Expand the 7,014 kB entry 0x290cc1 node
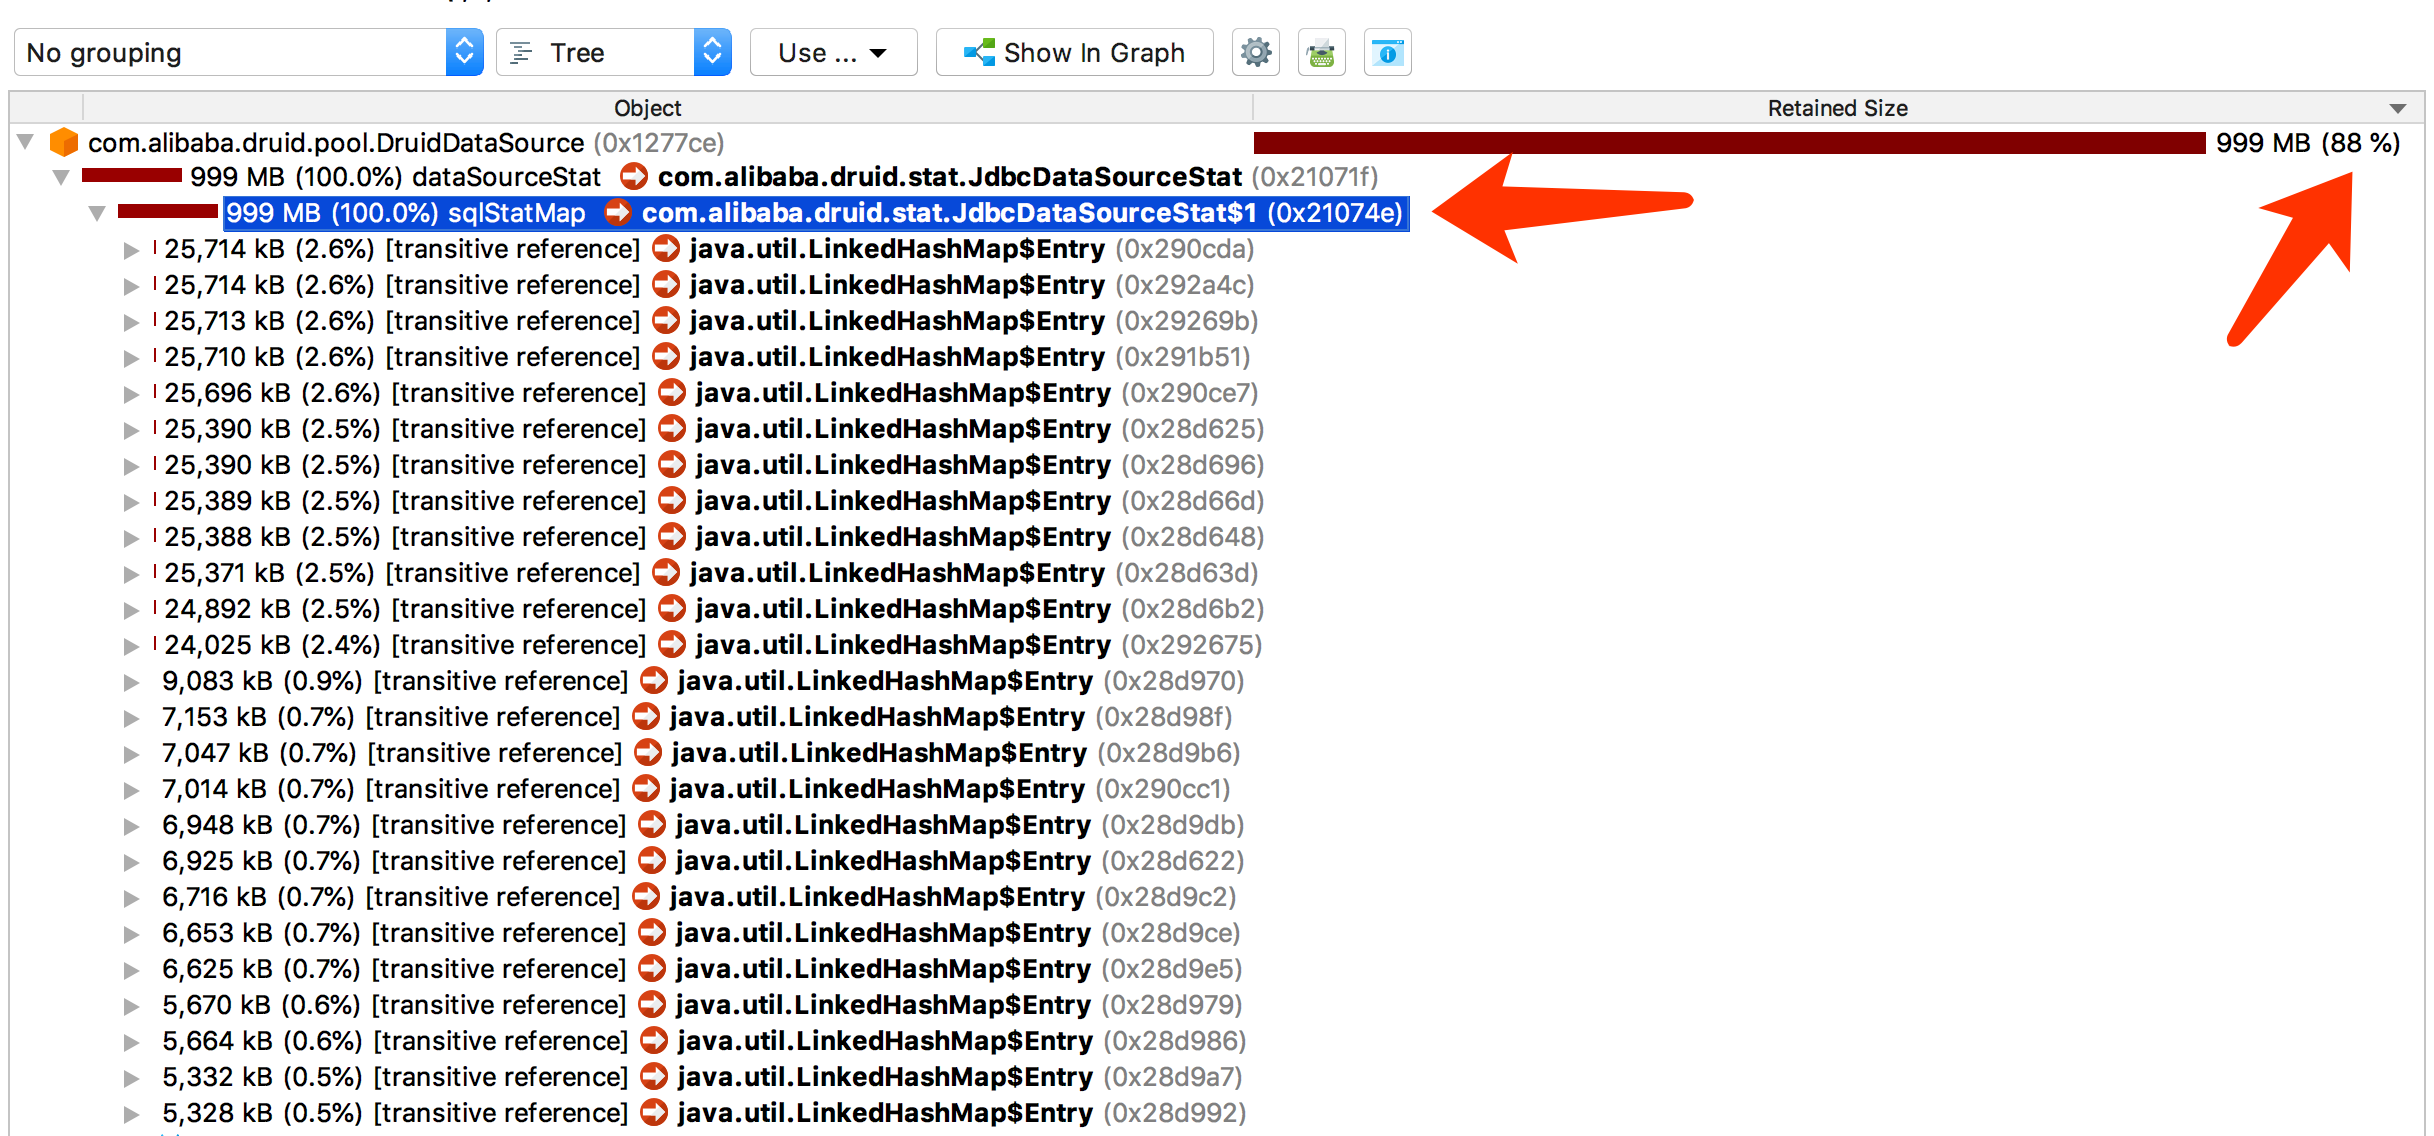The height and width of the screenshot is (1136, 2434). click(x=131, y=790)
